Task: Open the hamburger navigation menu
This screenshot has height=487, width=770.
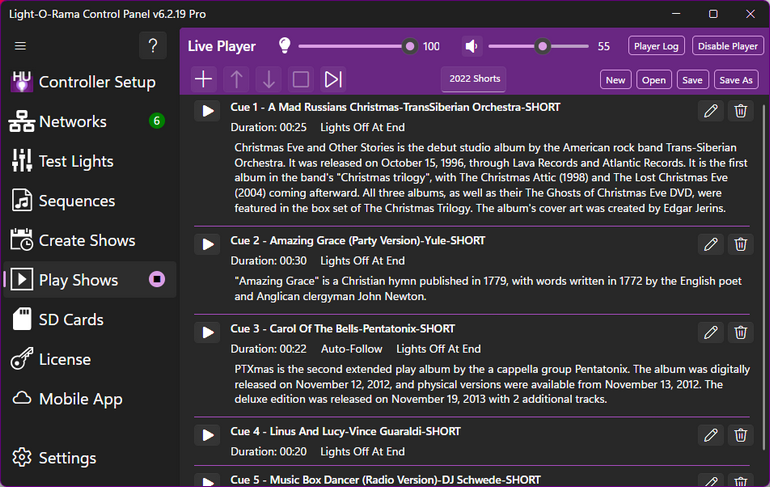Action: coord(20,46)
